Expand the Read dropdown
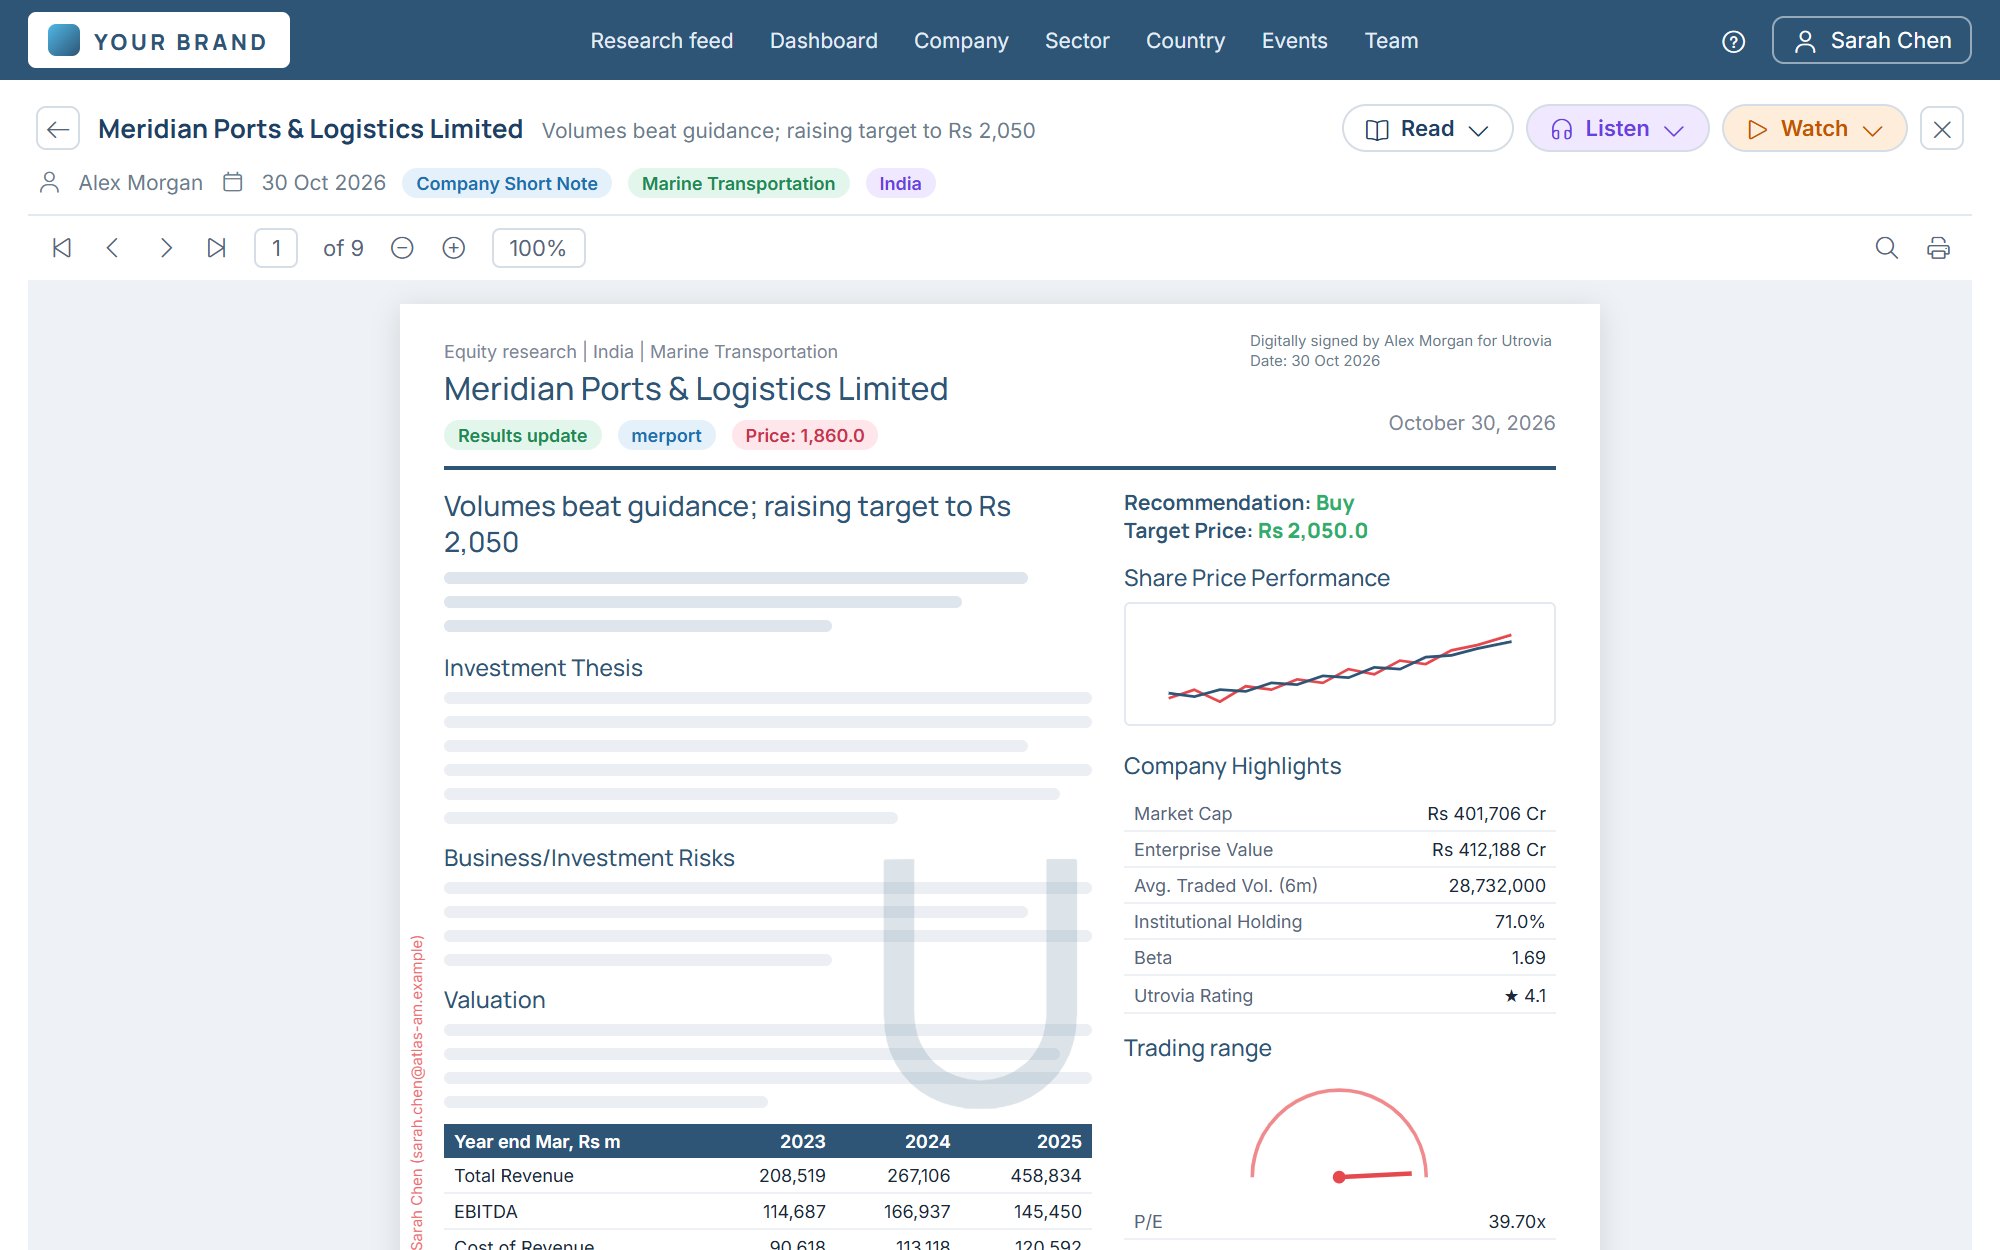 coord(1427,129)
